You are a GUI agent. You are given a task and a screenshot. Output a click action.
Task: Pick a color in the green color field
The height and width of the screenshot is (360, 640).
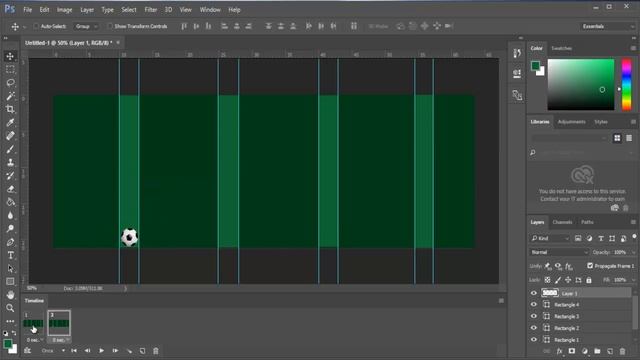tap(581, 84)
